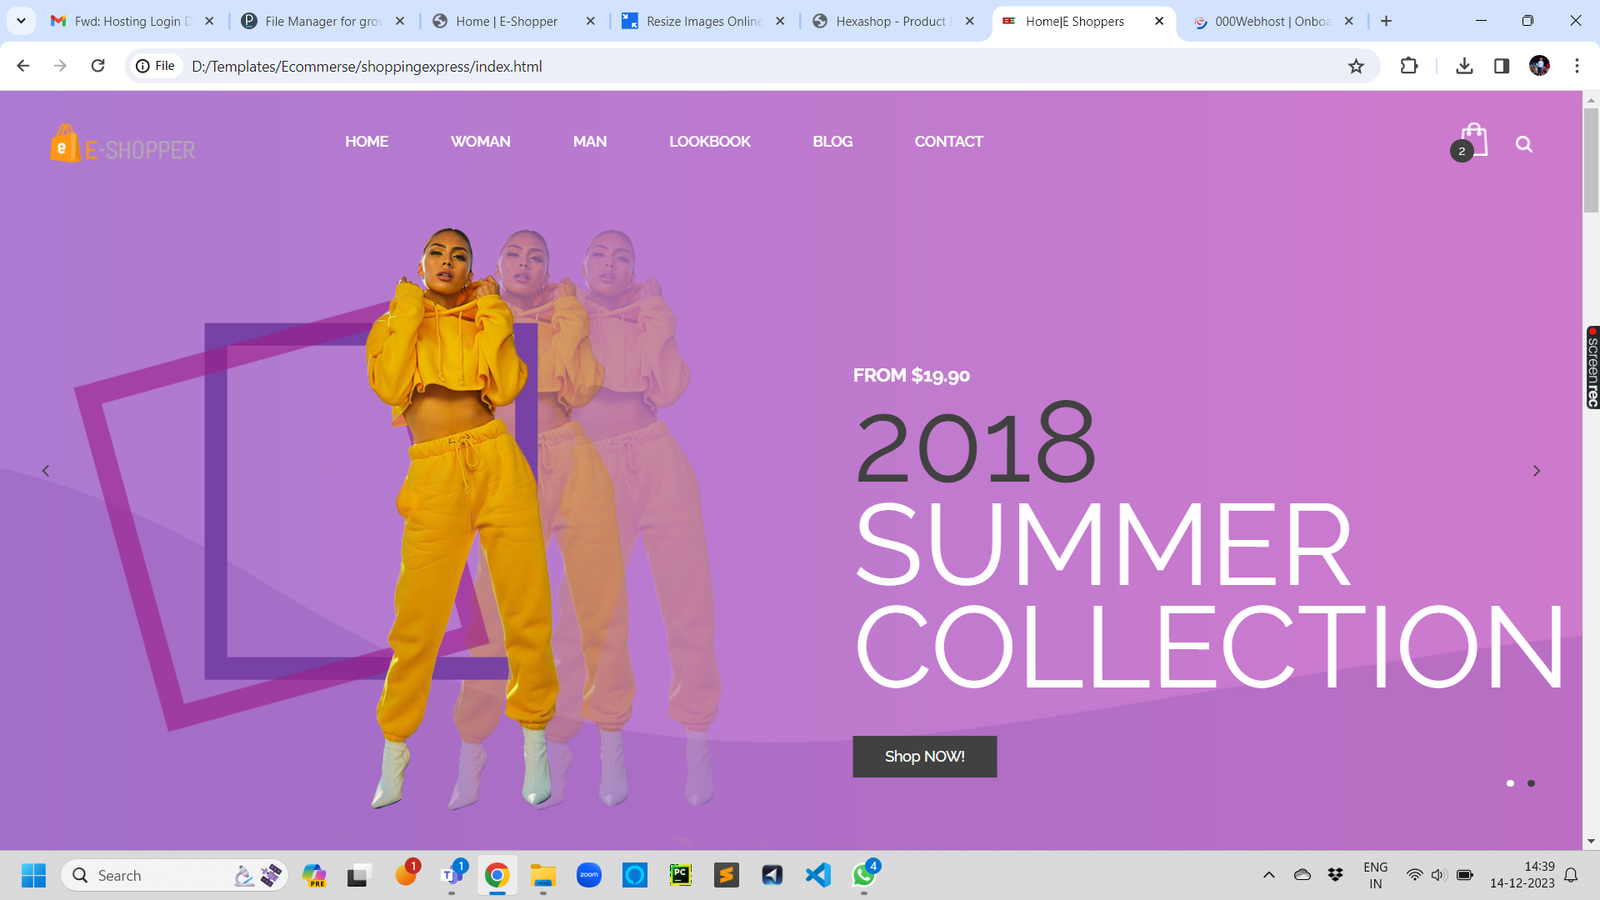Open the LOOKBOOK page link
Screen dimensions: 1600x900
tap(709, 141)
